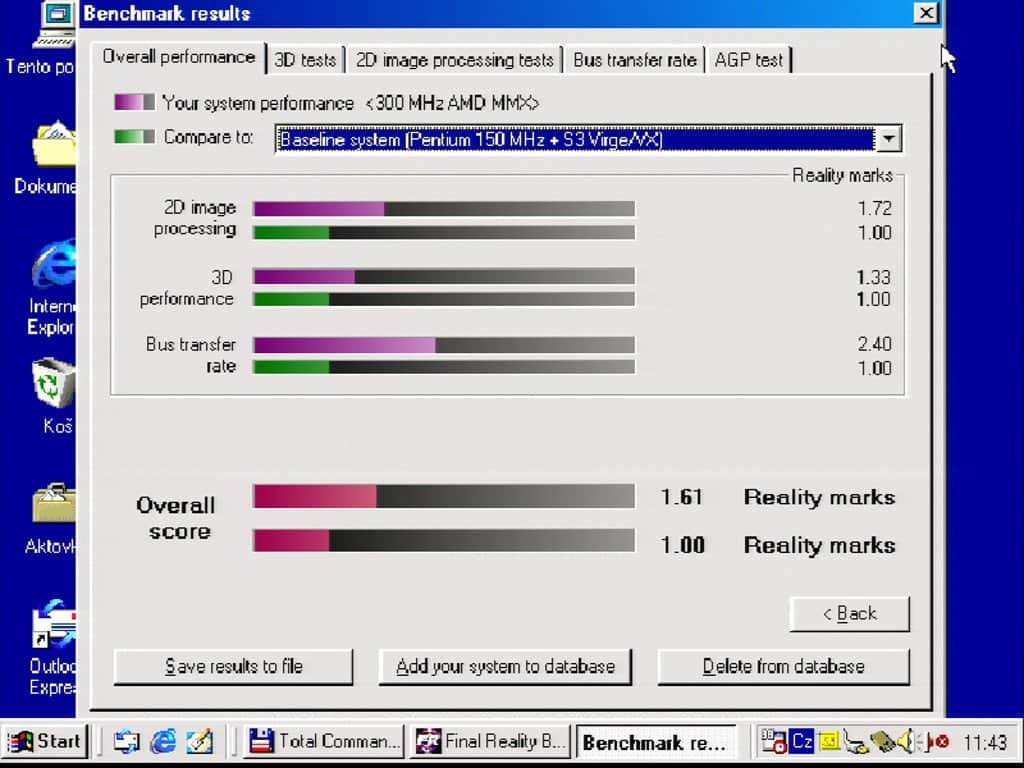The height and width of the screenshot is (768, 1024).
Task: Switch to Total Commander taskbar button
Action: [324, 741]
